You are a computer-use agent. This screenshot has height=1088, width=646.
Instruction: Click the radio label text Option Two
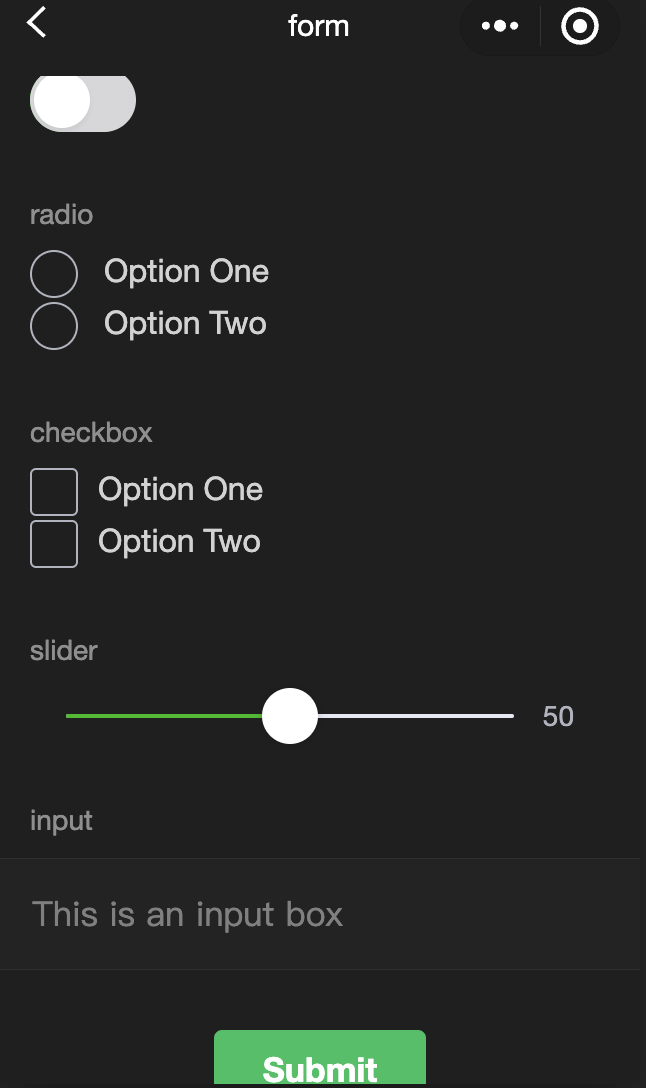185,324
